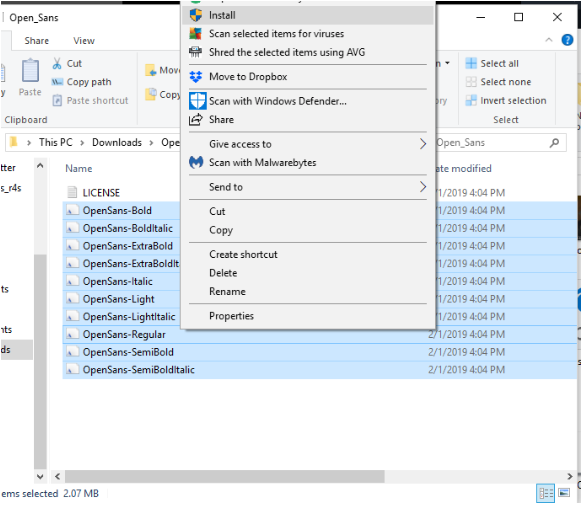Click the horizontal scrollbar thumb

coord(225,476)
